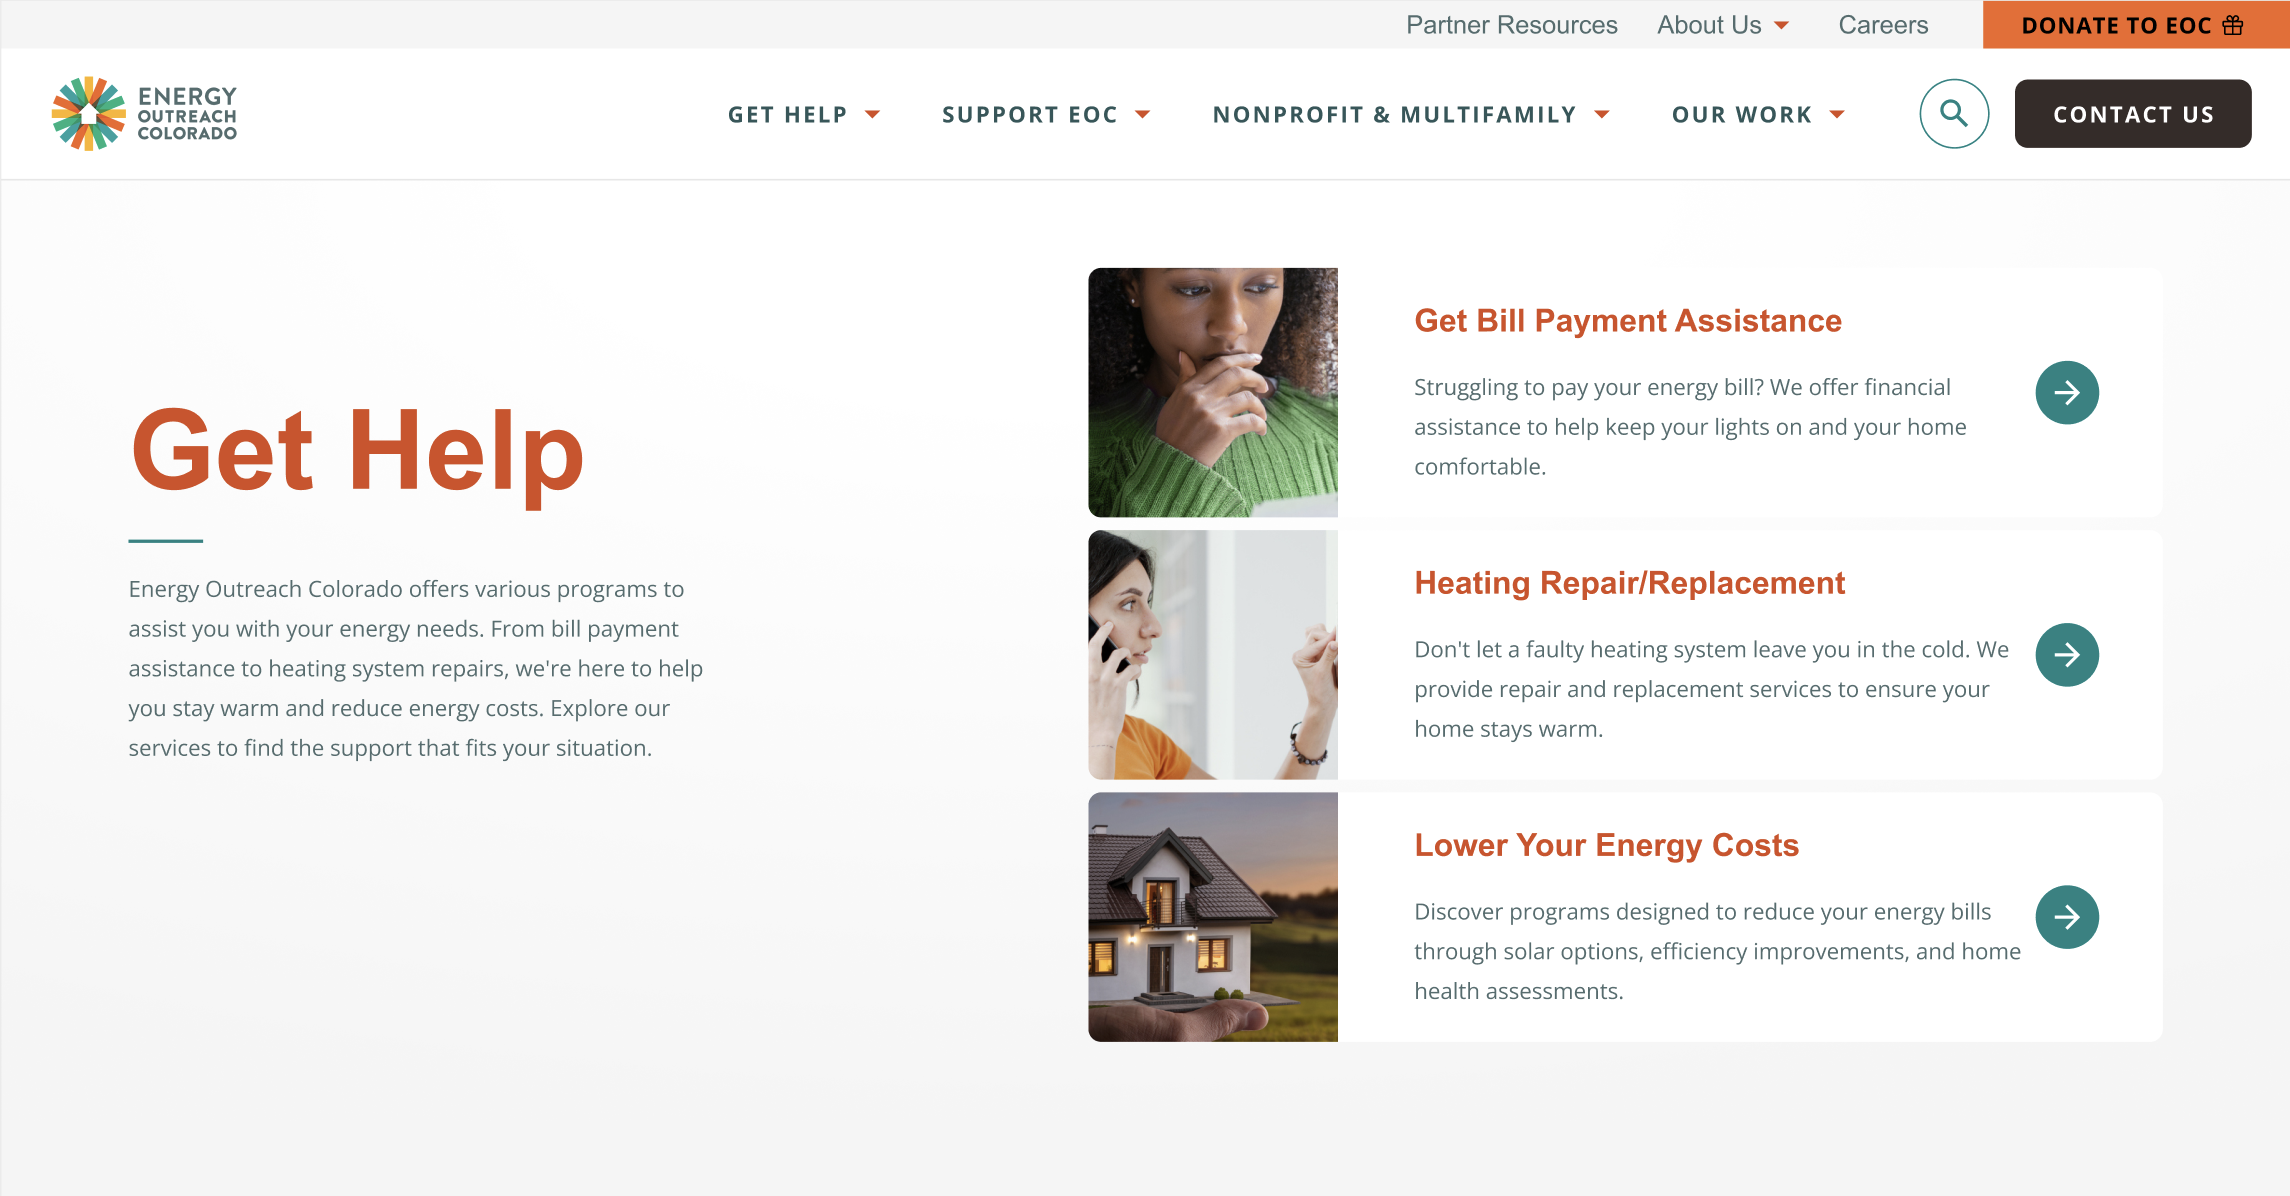Click the Energy Outreach Colorado logo
This screenshot has height=1196, width=2290.
click(144, 114)
